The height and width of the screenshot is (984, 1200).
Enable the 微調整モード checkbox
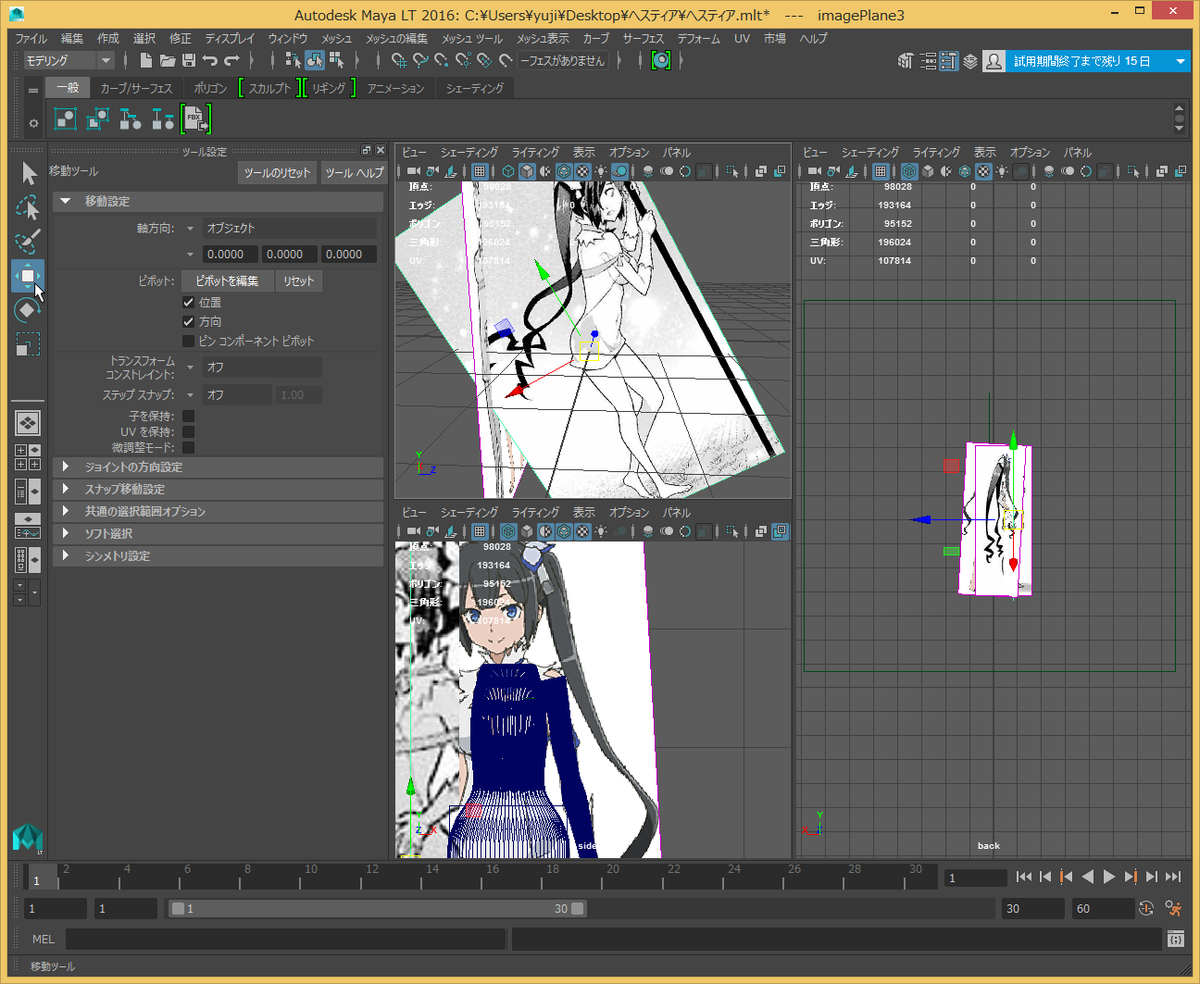[188, 447]
